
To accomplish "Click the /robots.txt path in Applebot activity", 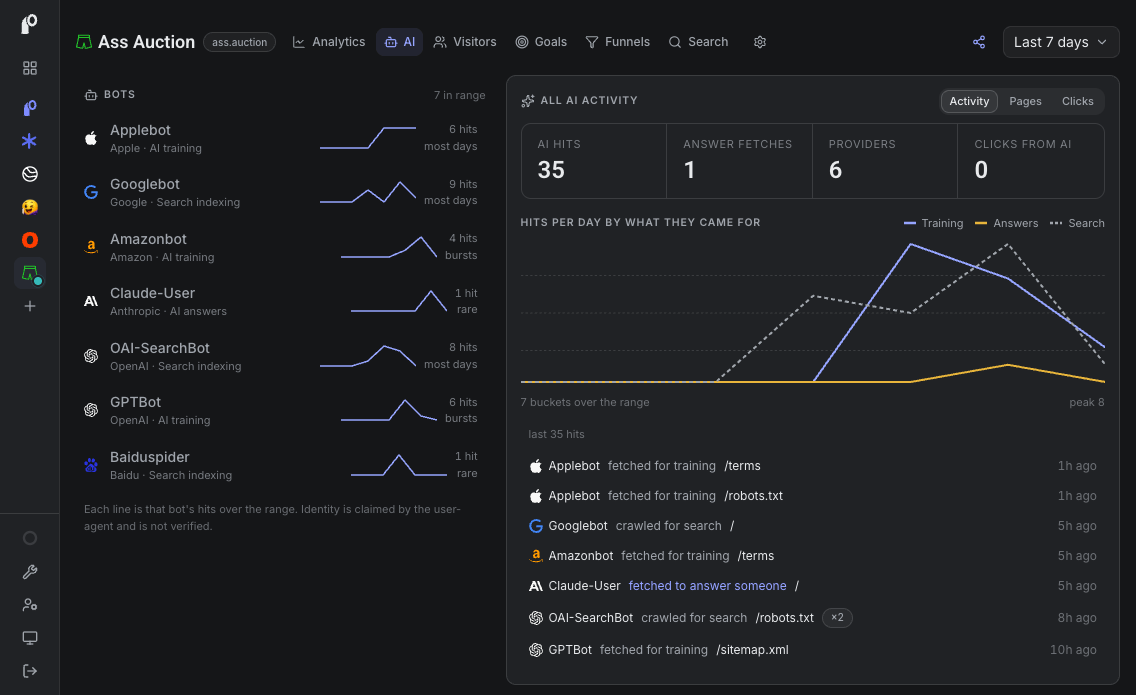I will coord(753,496).
